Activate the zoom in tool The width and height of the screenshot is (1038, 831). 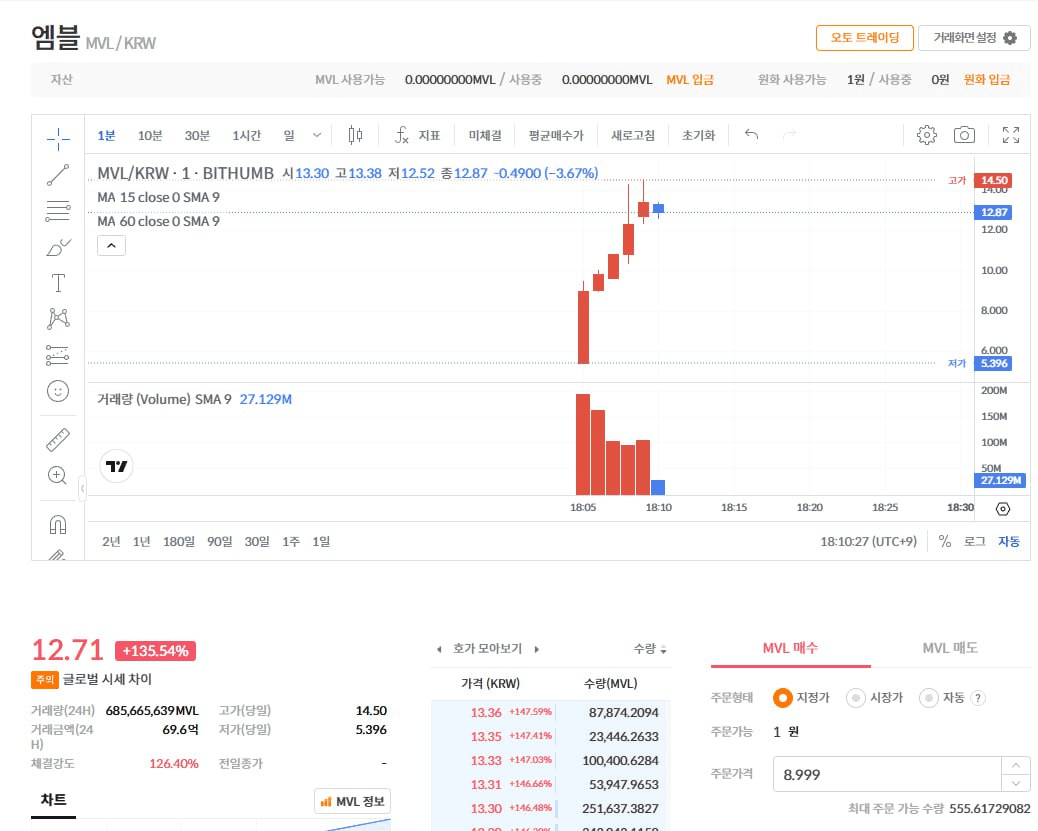(x=58, y=475)
